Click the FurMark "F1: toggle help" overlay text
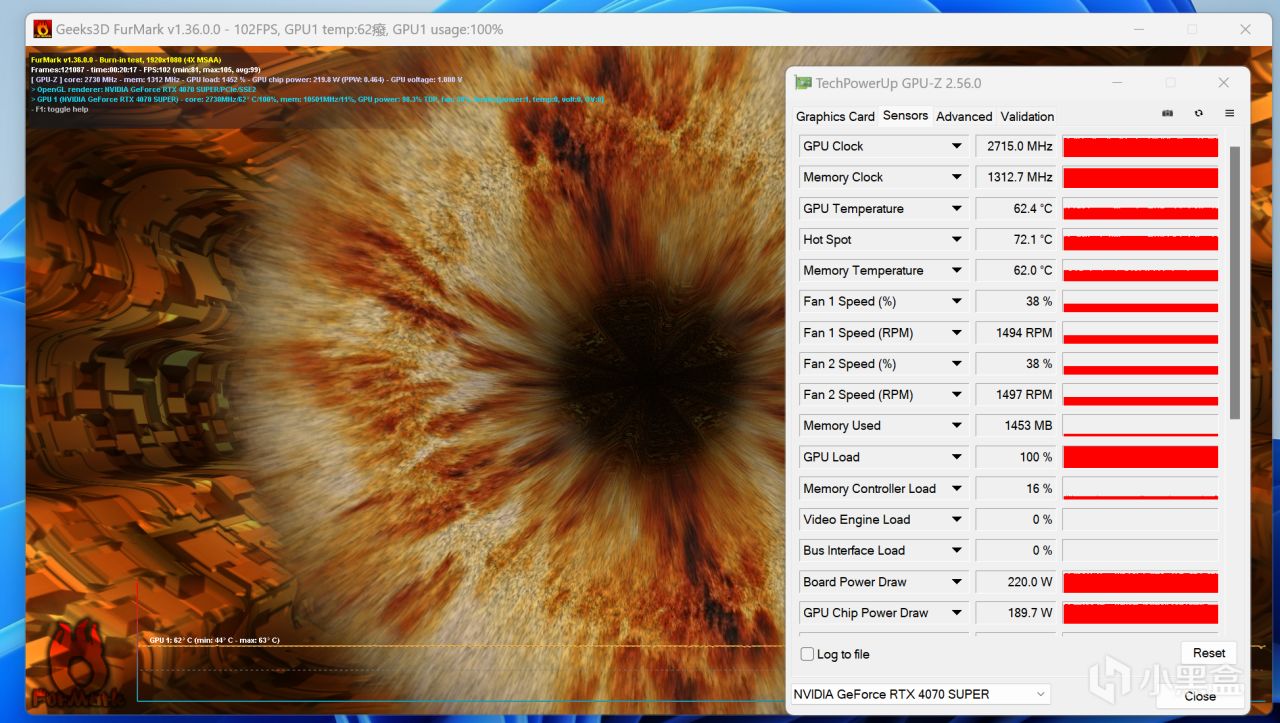1280x723 pixels. [60, 109]
